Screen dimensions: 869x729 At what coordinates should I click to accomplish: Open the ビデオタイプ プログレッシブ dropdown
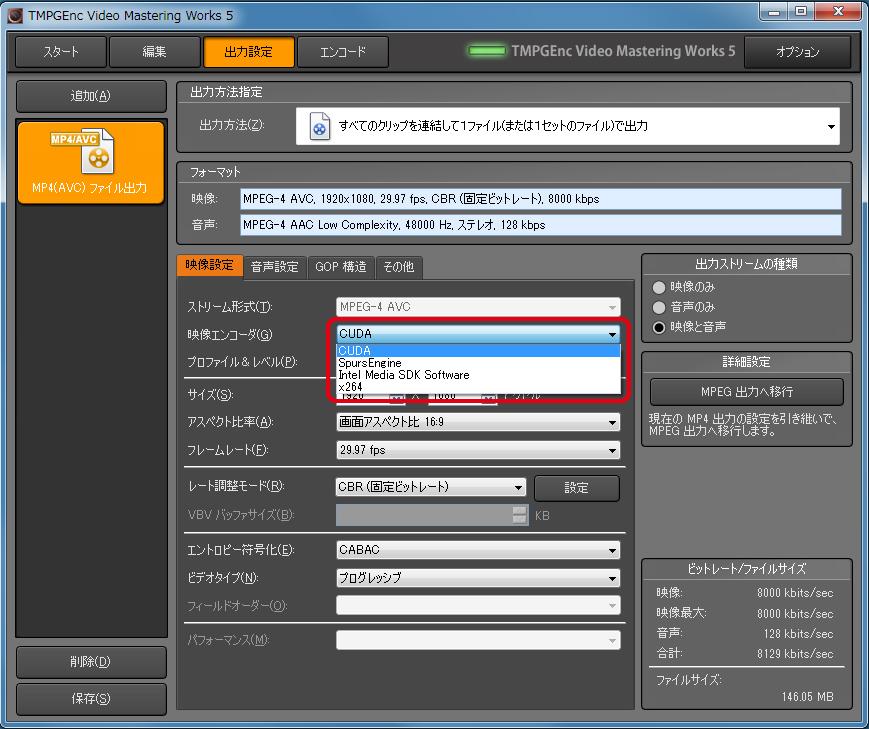click(478, 578)
